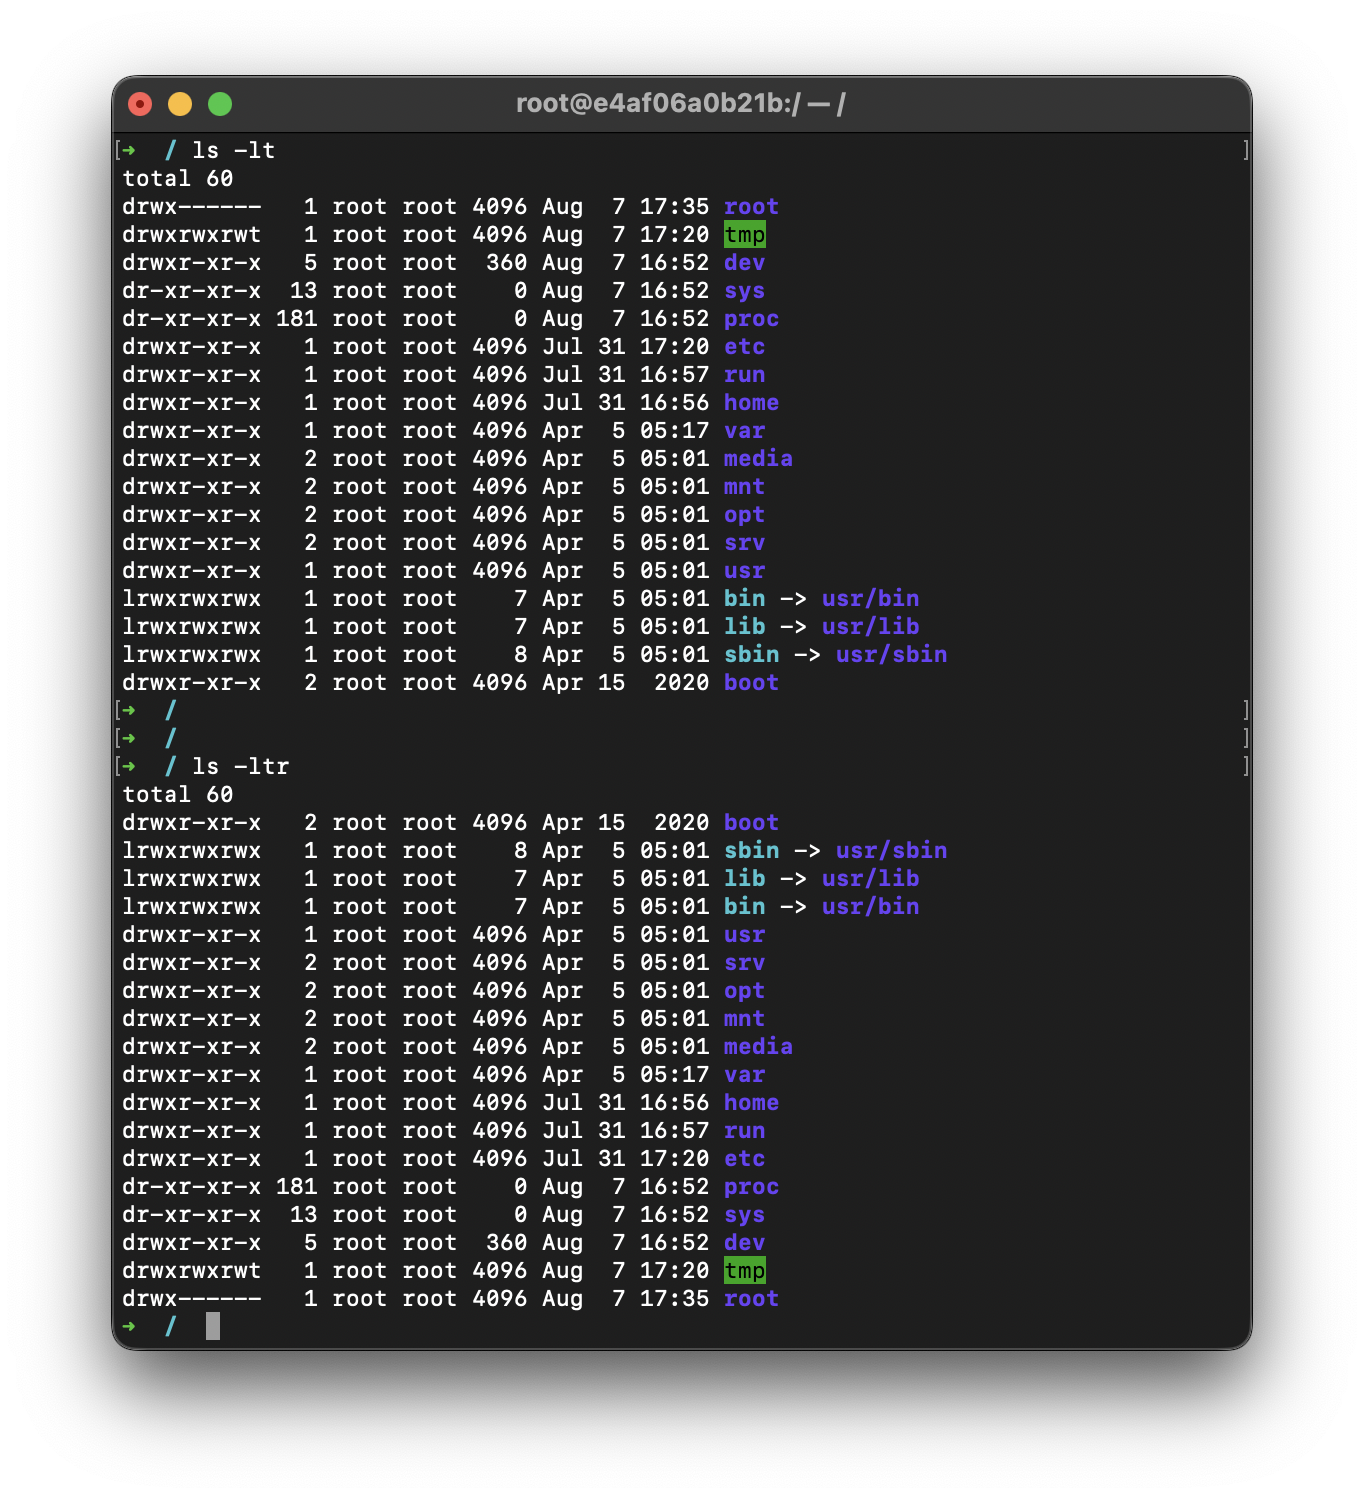Select the usr/bin symlink target text
Image resolution: width=1364 pixels, height=1498 pixels.
(x=871, y=598)
